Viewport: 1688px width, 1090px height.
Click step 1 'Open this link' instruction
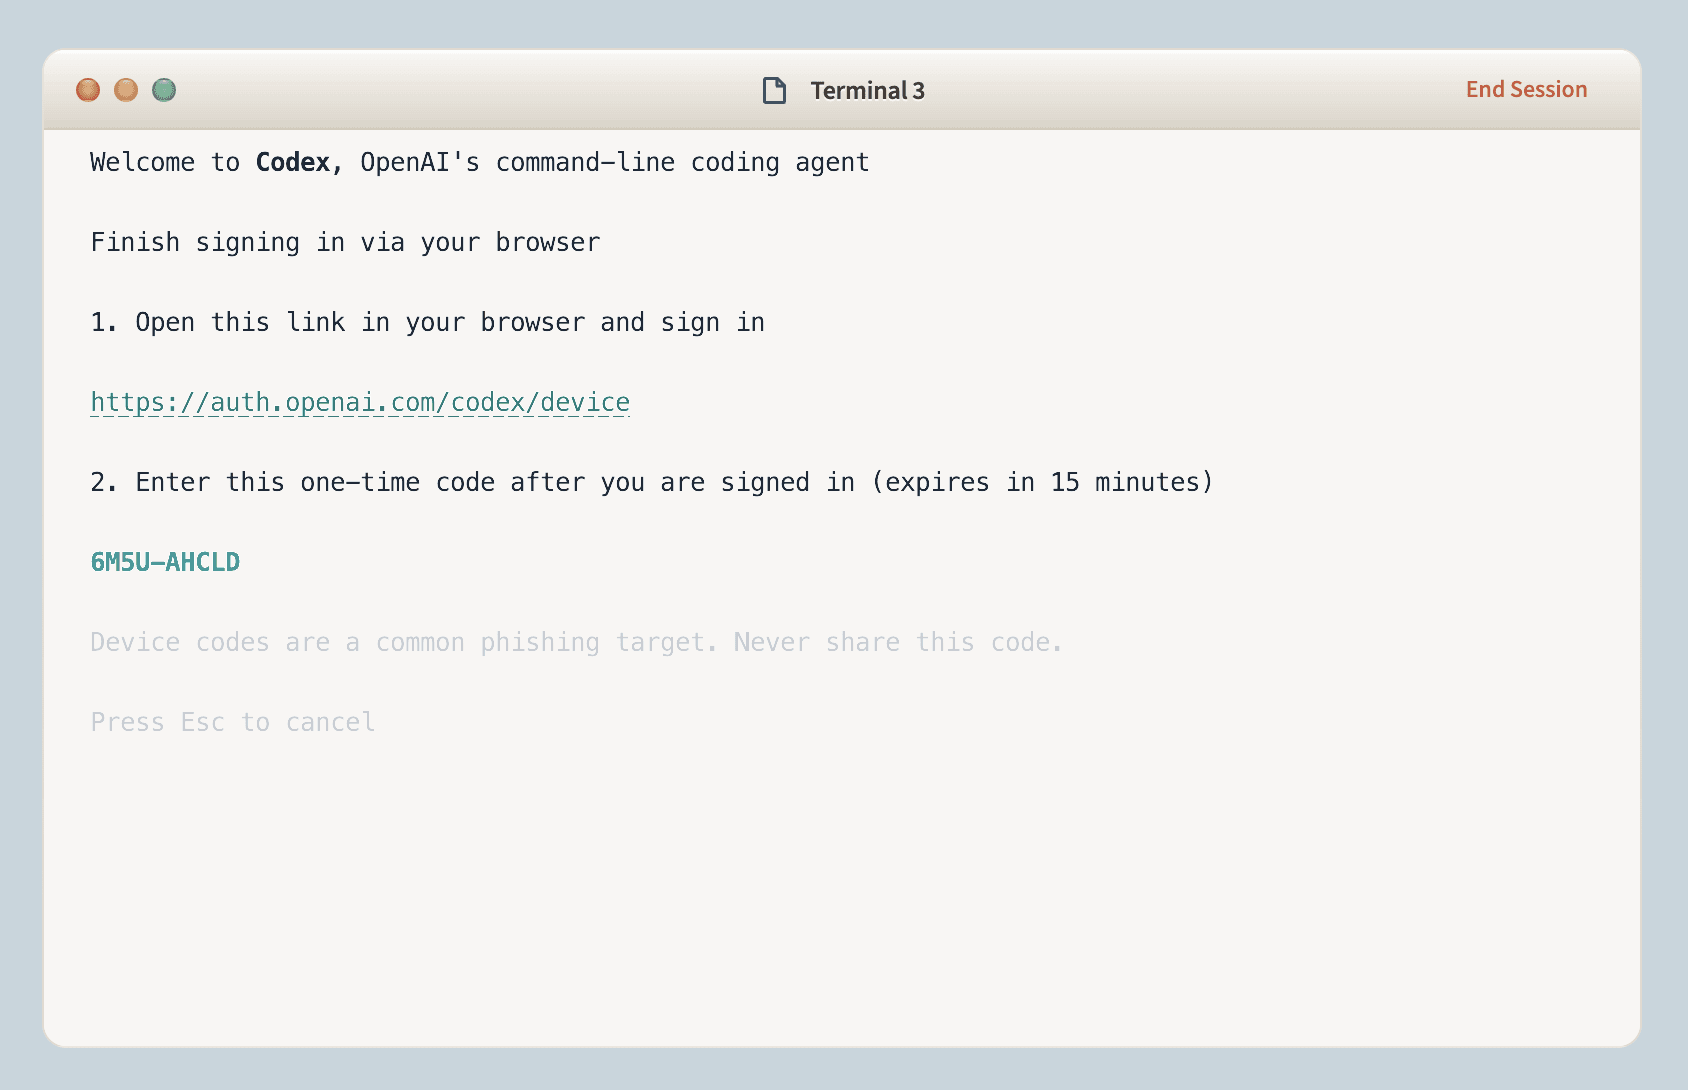pos(427,322)
